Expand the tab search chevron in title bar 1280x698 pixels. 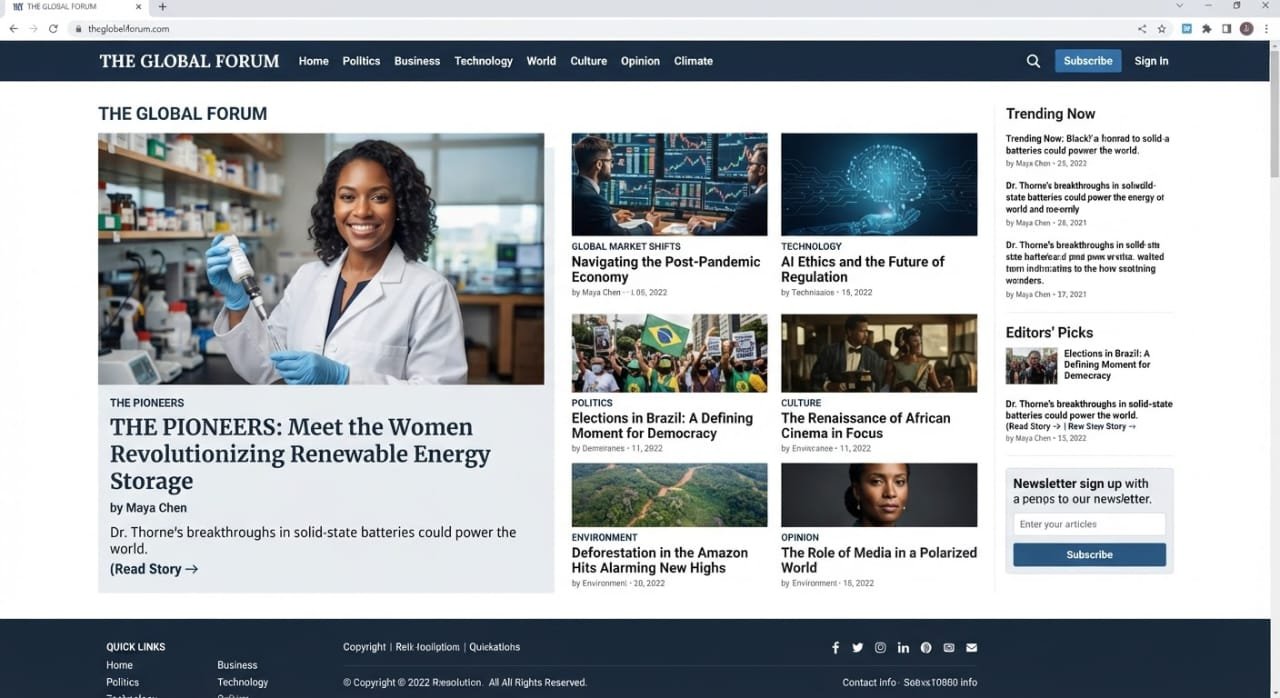coord(1179,6)
